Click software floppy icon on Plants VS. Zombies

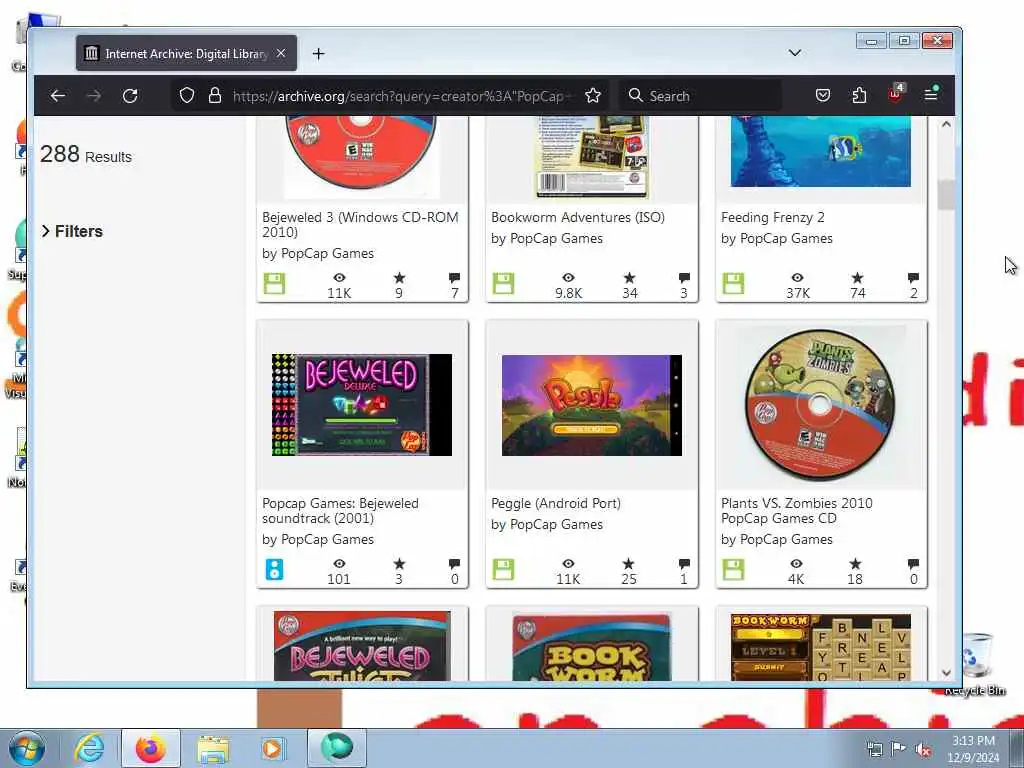(733, 569)
